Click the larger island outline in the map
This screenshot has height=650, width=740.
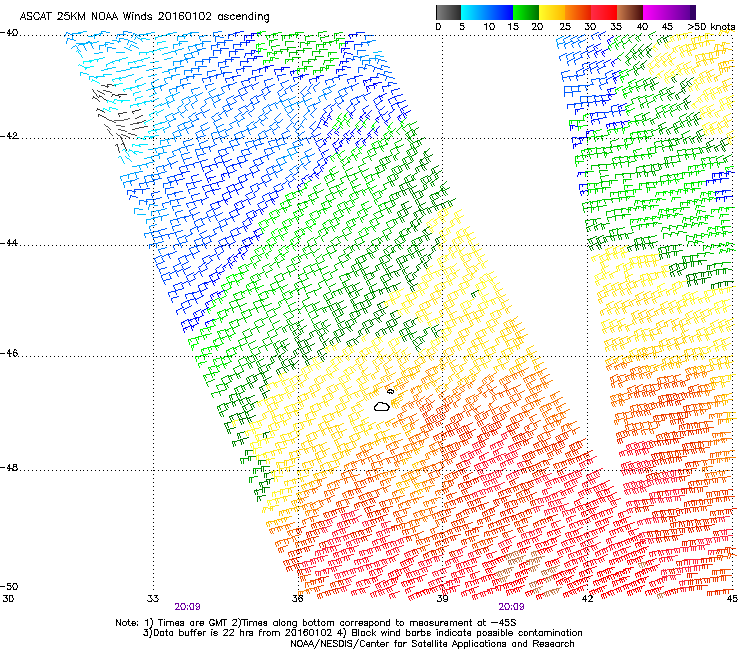(x=382, y=406)
